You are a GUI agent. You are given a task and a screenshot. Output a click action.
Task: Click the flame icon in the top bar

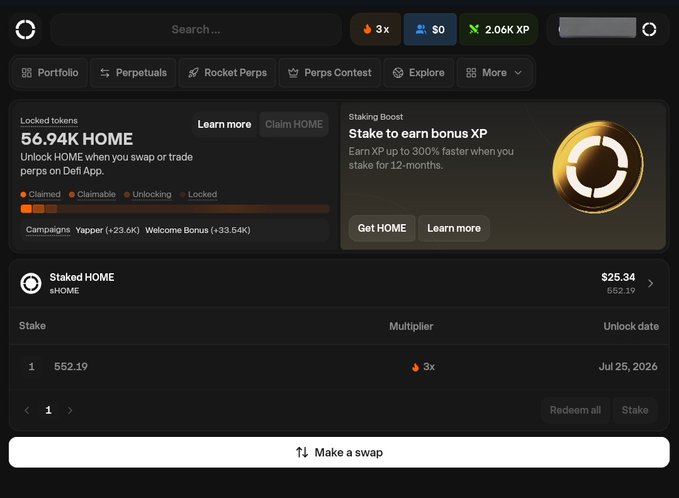click(367, 29)
